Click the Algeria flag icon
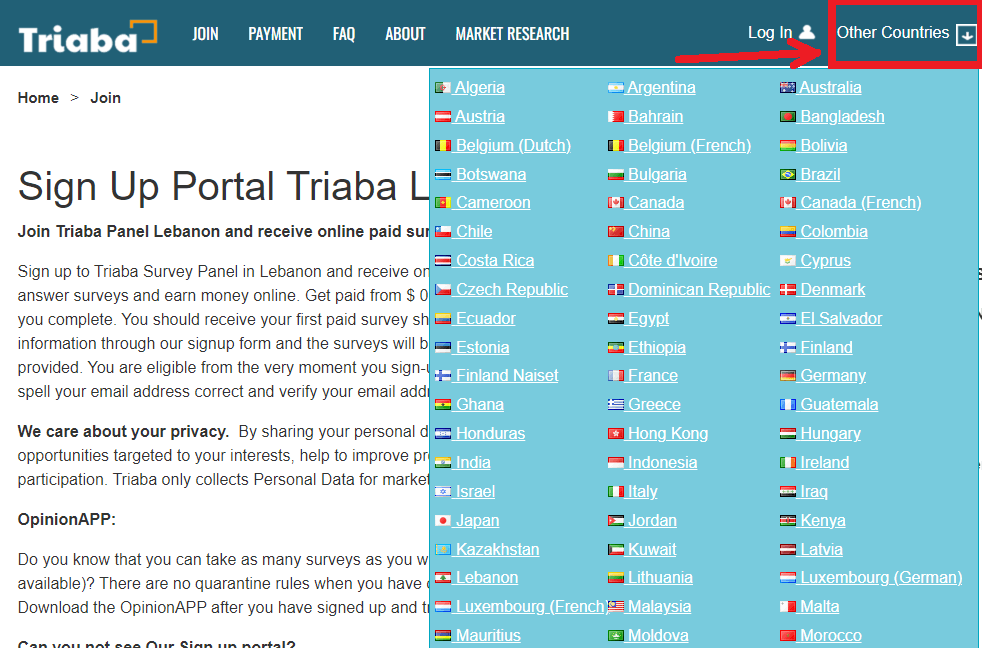982x648 pixels. pyautogui.click(x=443, y=88)
